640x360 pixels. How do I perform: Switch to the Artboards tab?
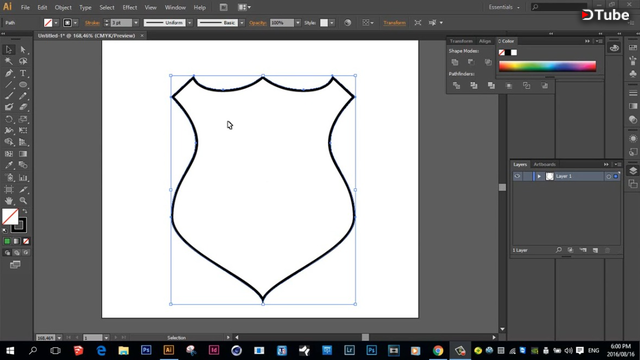(x=544, y=164)
